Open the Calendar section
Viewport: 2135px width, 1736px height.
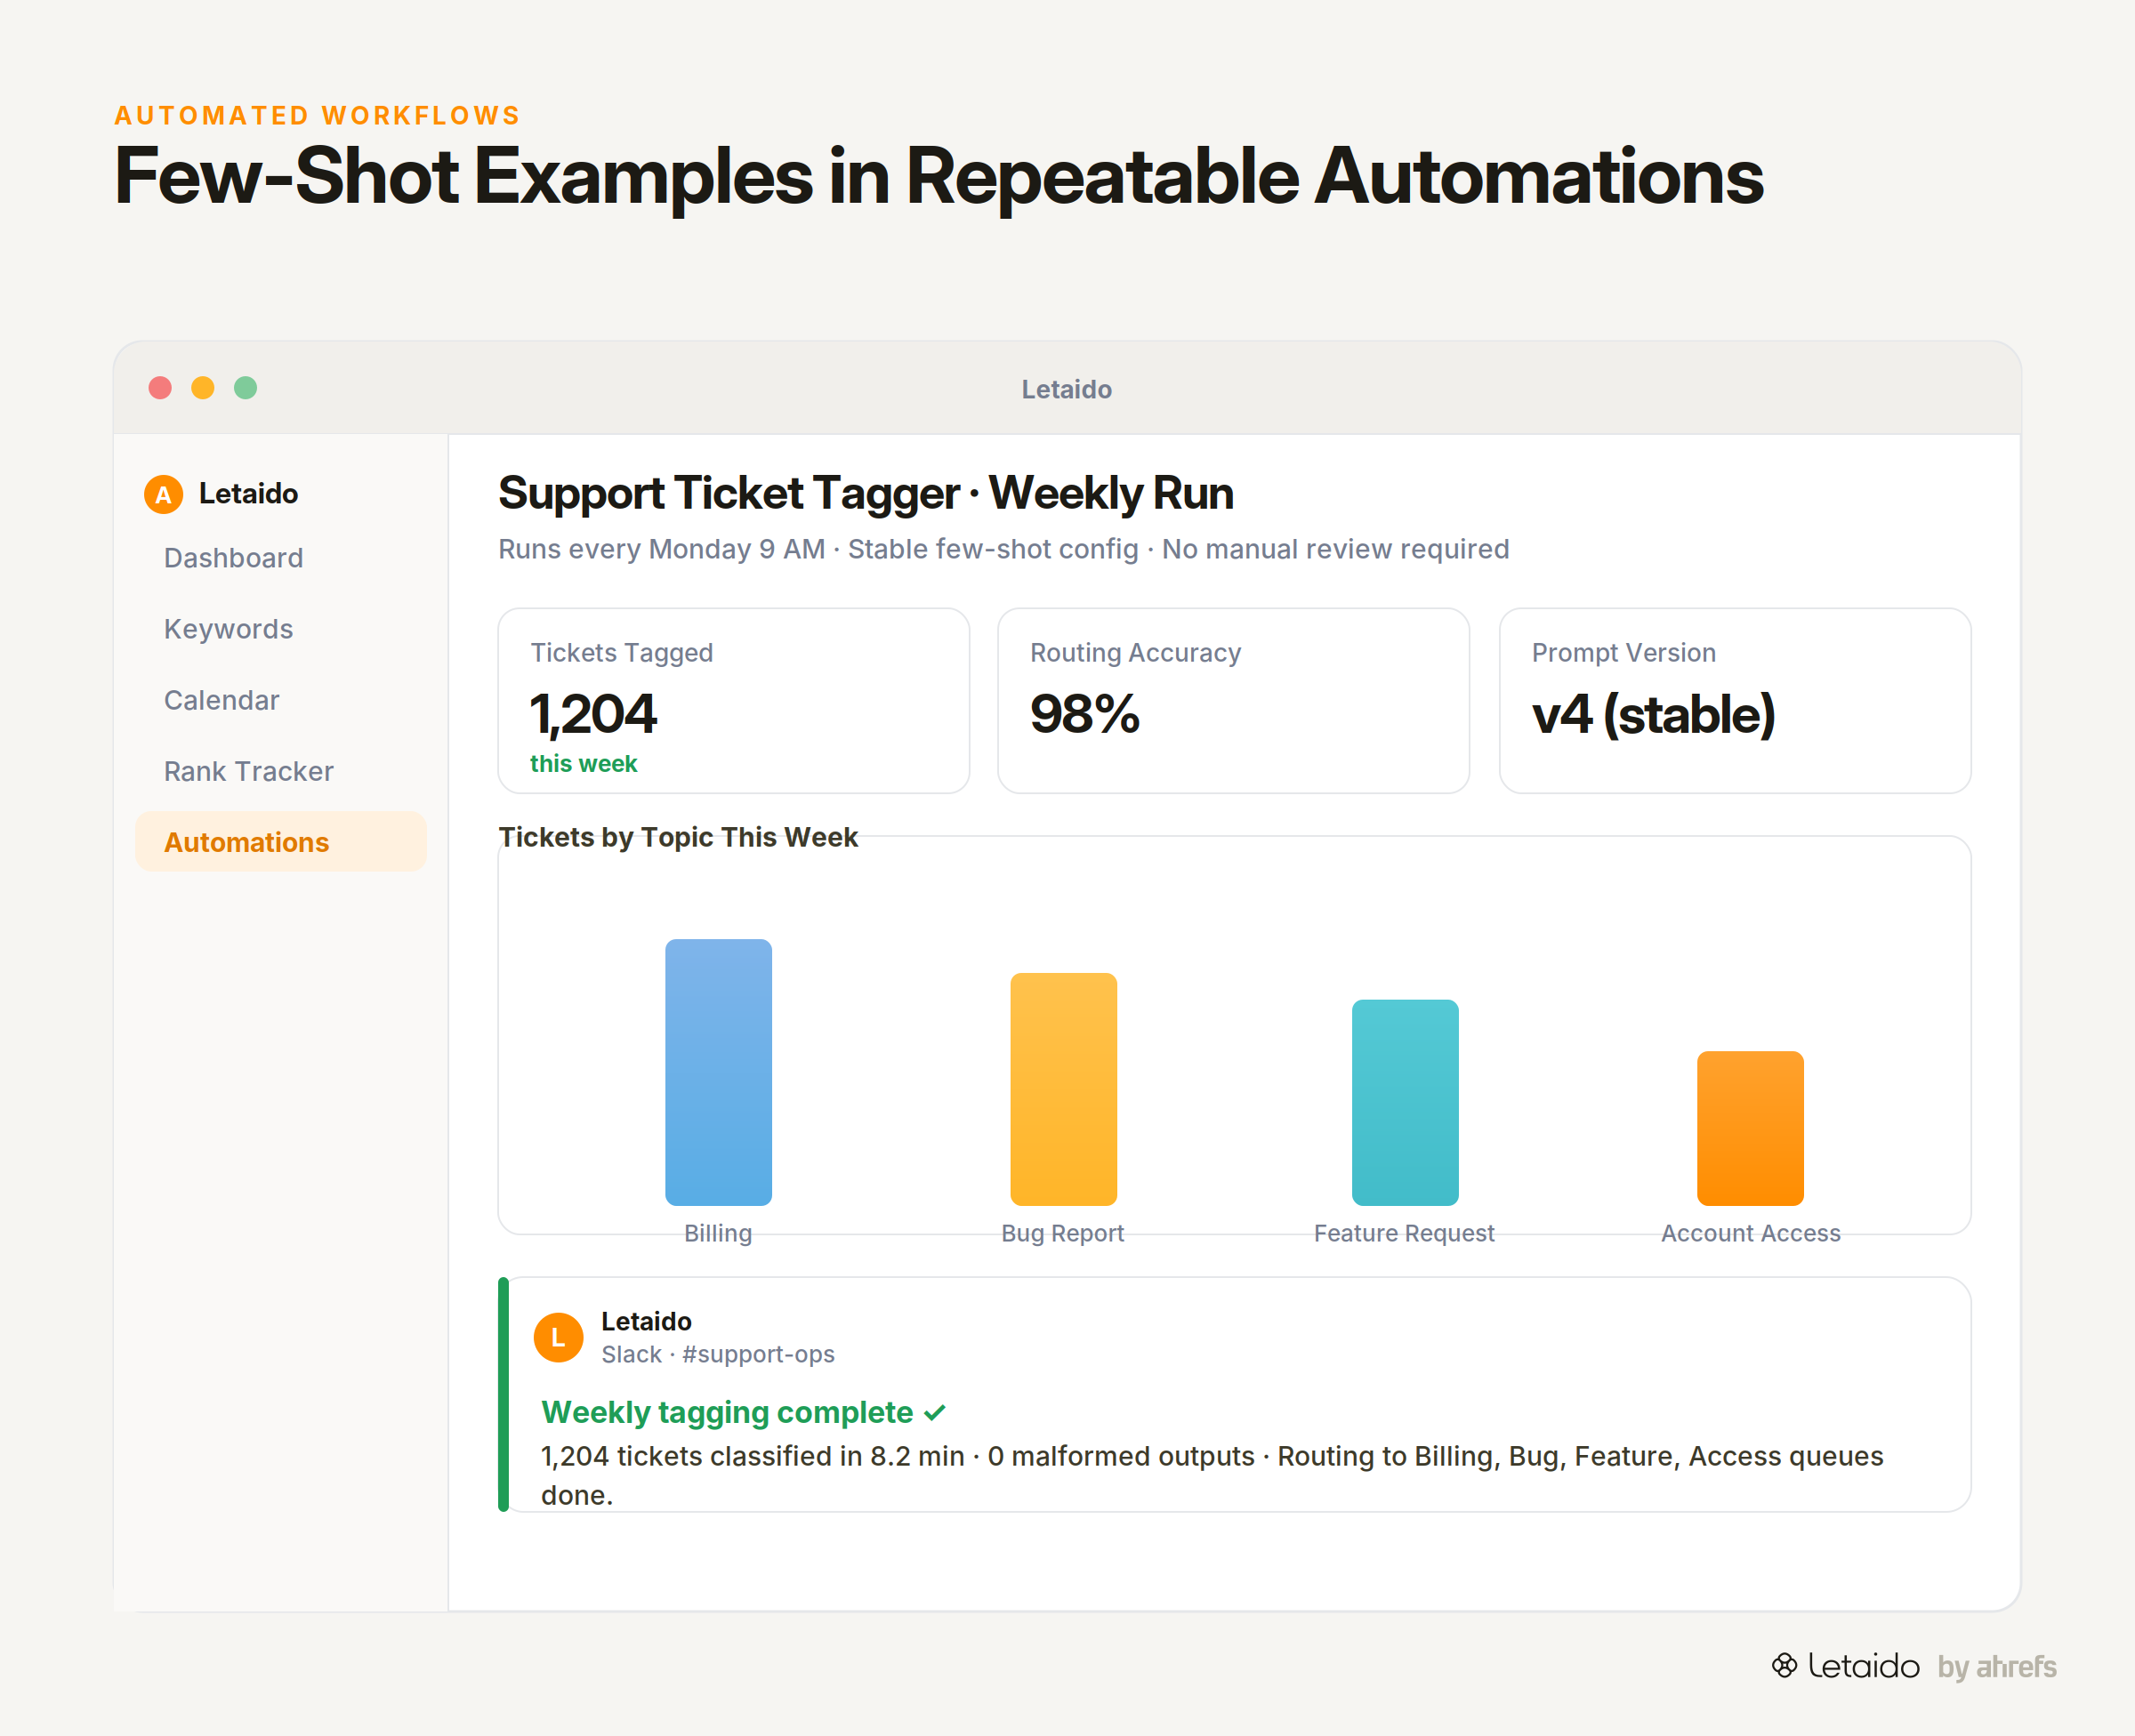[x=281, y=700]
